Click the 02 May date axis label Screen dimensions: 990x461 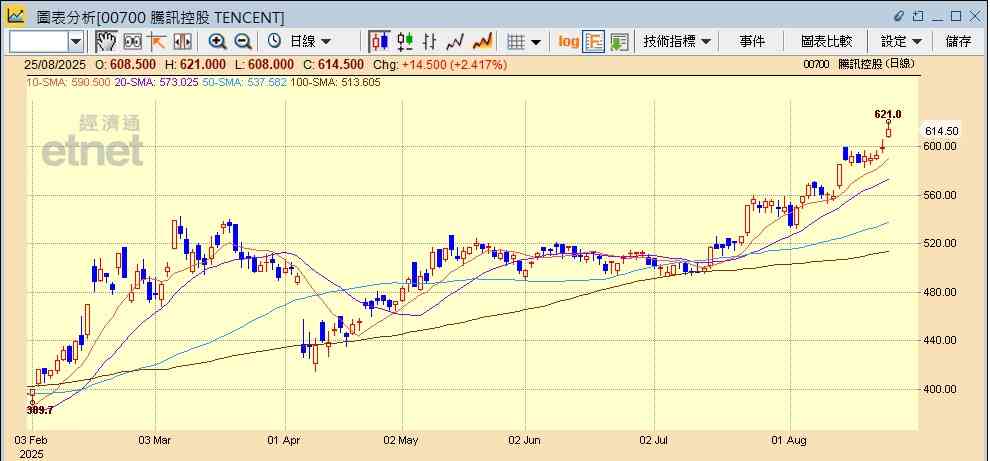pos(401,440)
